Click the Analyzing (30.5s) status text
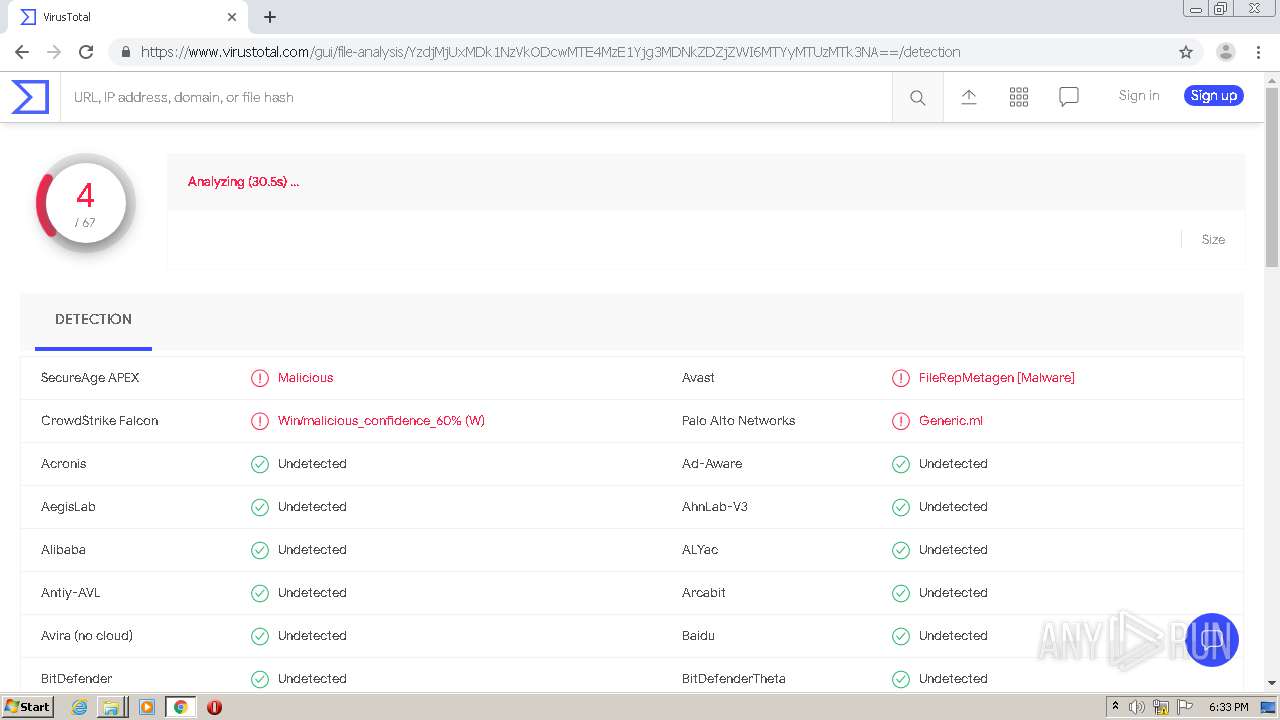 (x=243, y=182)
